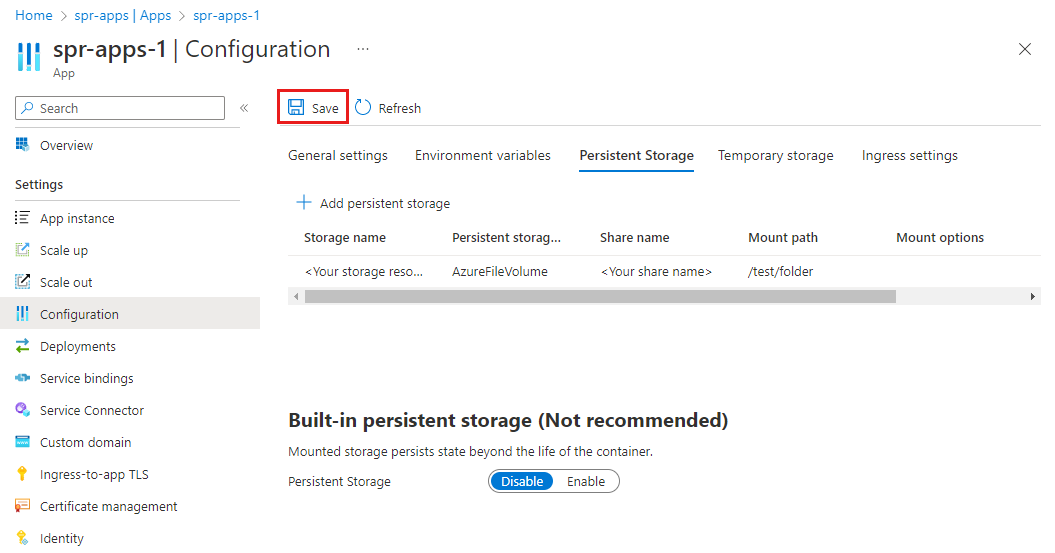Open the more options ellipsis menu

click(x=362, y=49)
